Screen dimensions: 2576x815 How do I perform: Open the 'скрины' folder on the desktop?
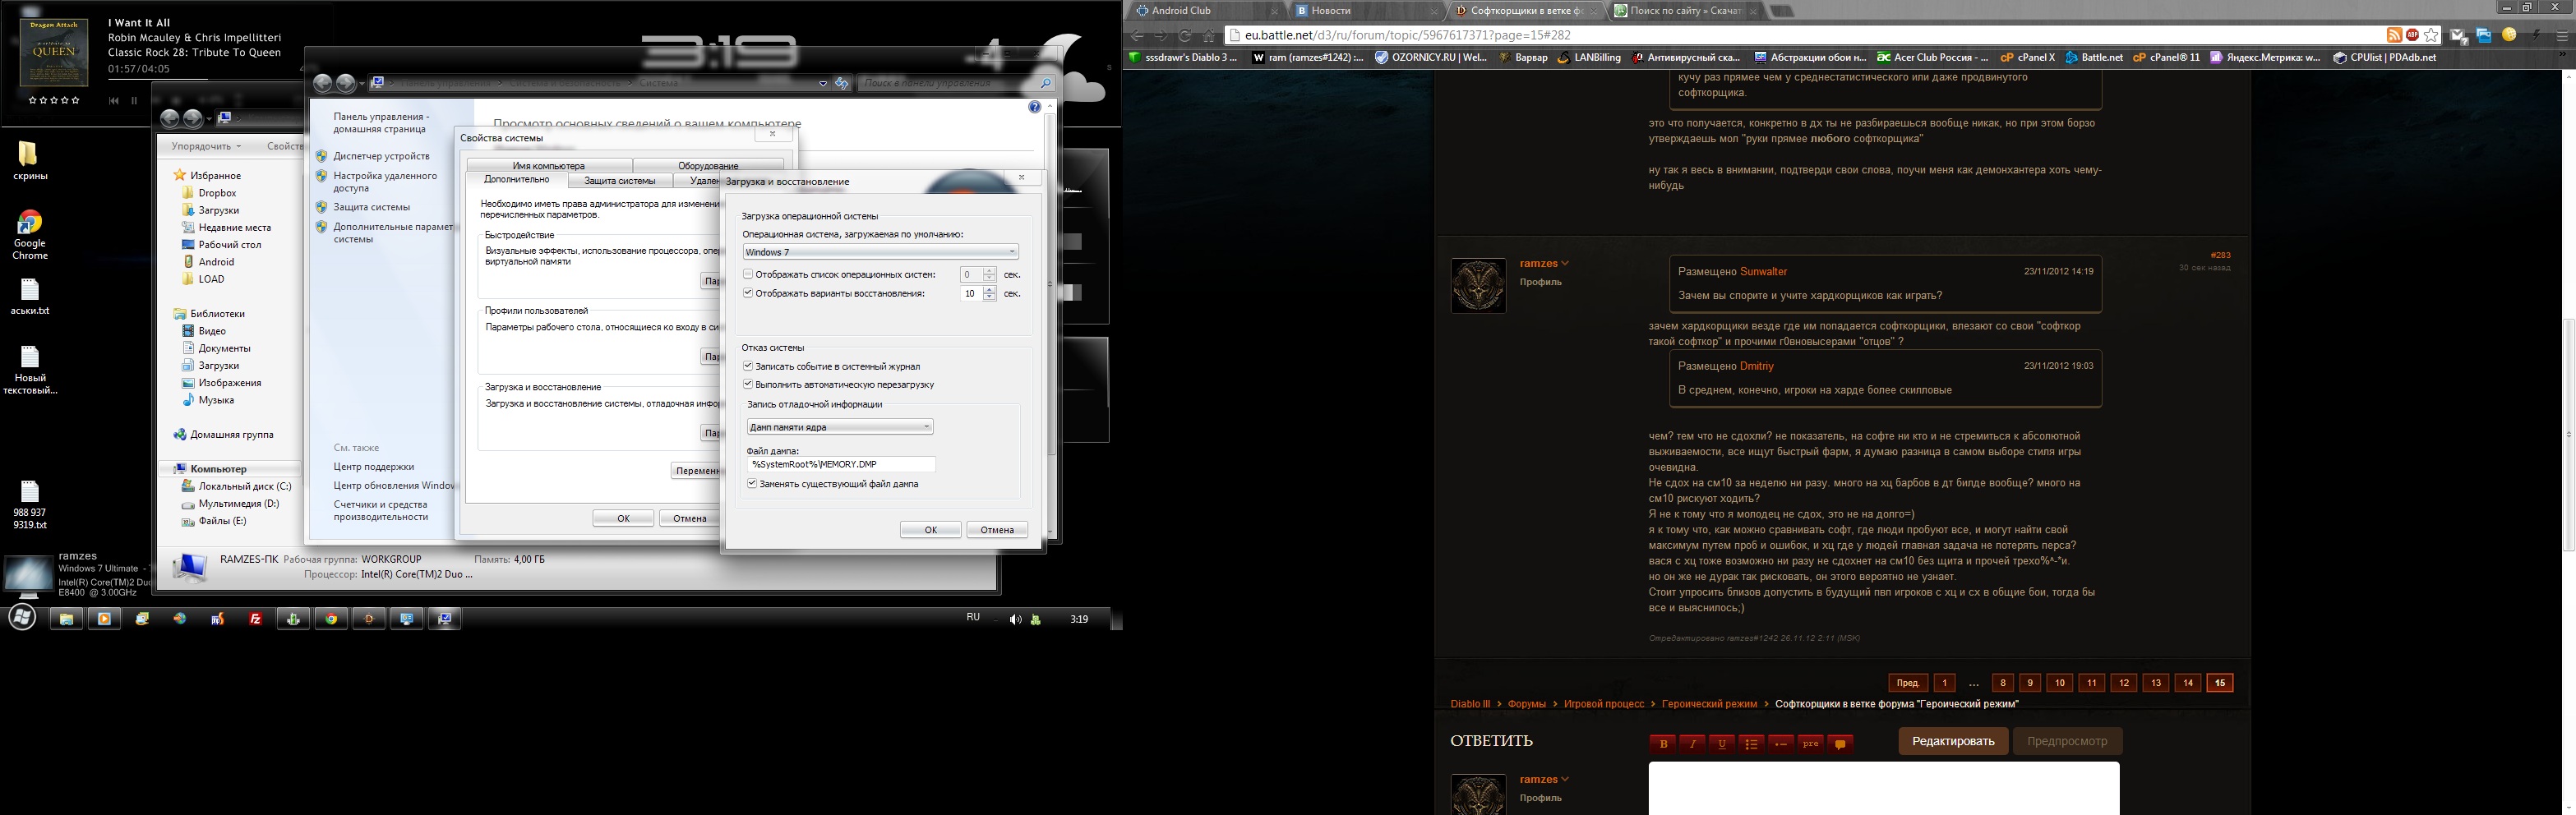pyautogui.click(x=30, y=160)
